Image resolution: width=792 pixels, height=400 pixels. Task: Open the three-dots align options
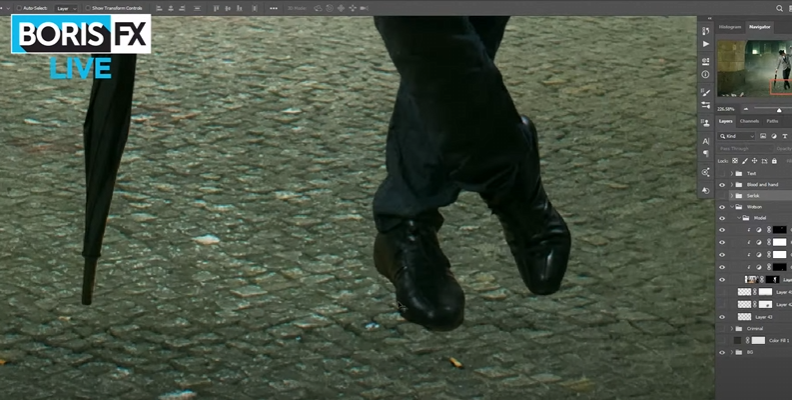(x=273, y=8)
